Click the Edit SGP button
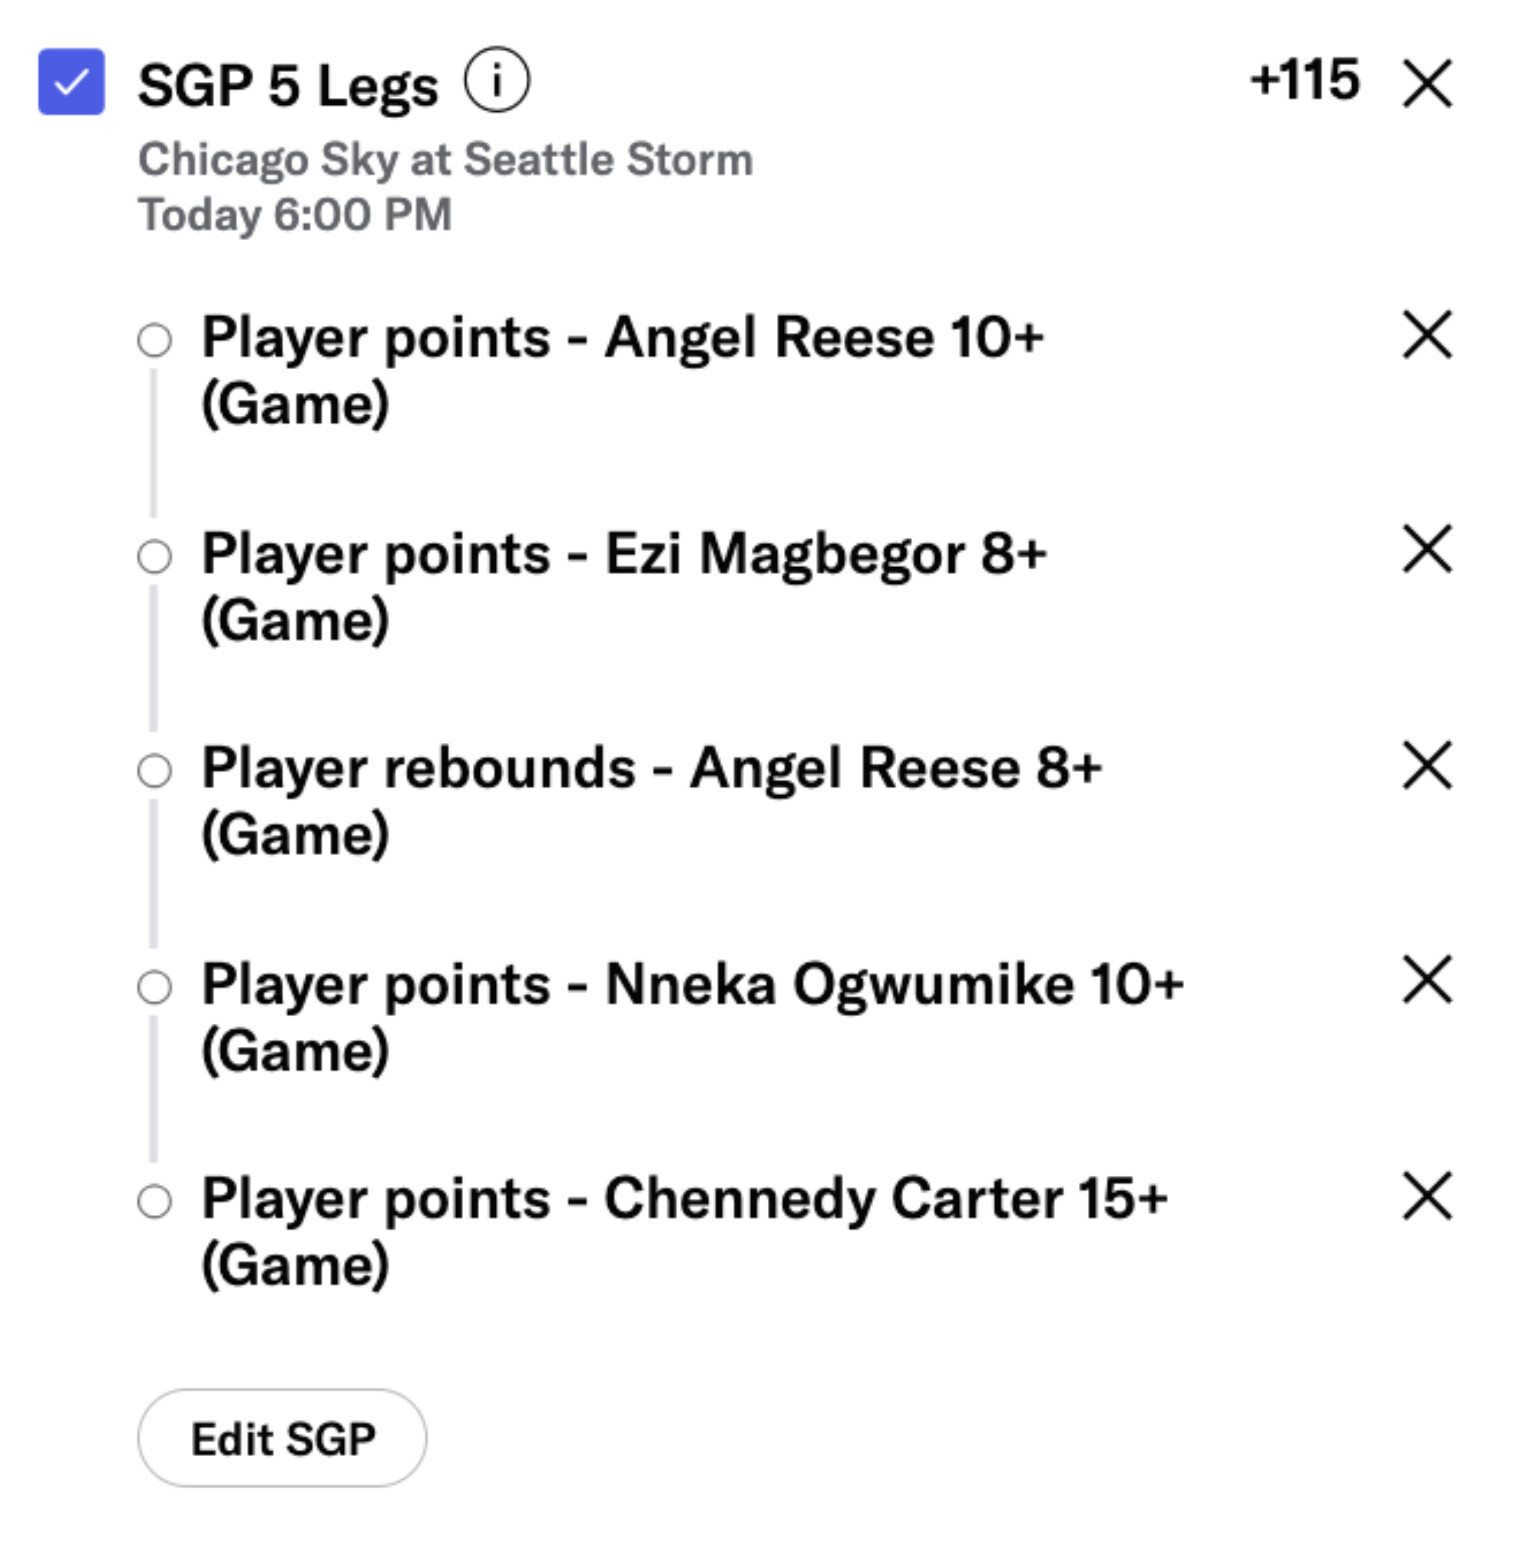 (282, 1438)
